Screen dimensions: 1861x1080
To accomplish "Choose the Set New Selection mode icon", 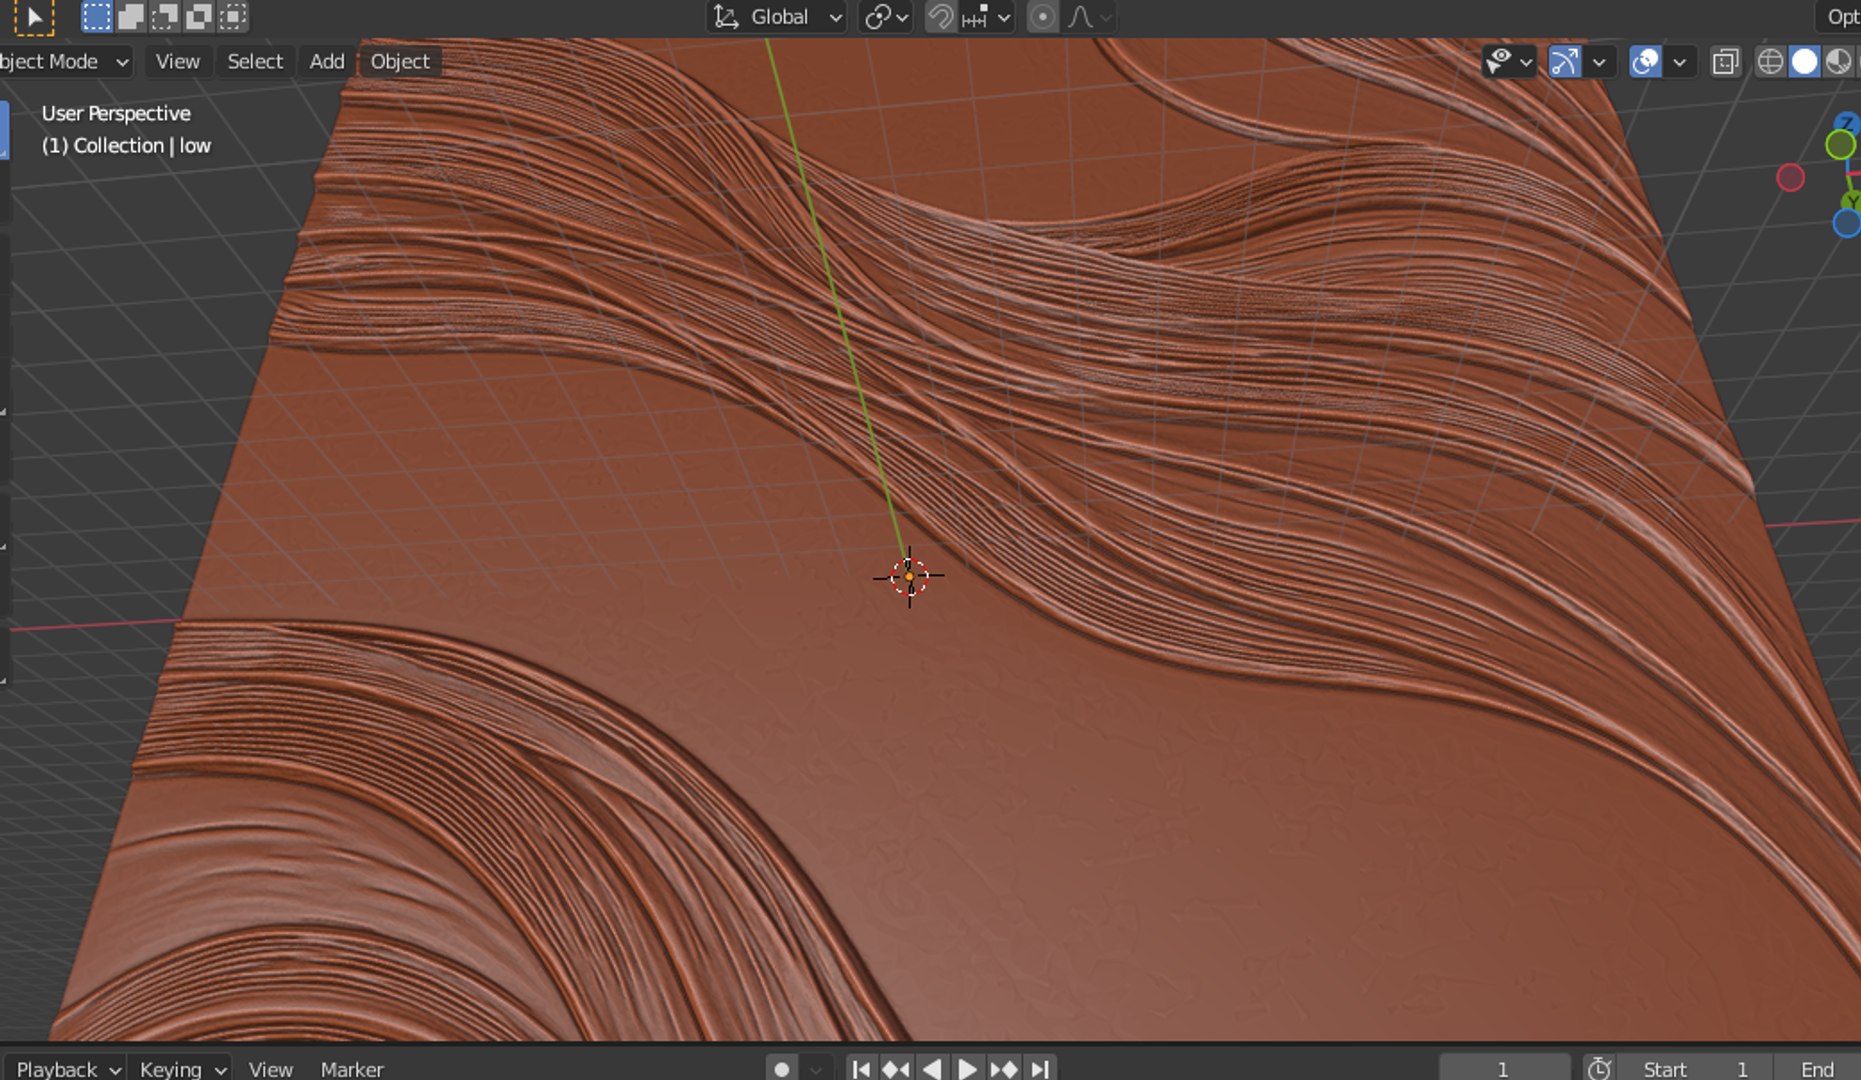I will pos(96,17).
